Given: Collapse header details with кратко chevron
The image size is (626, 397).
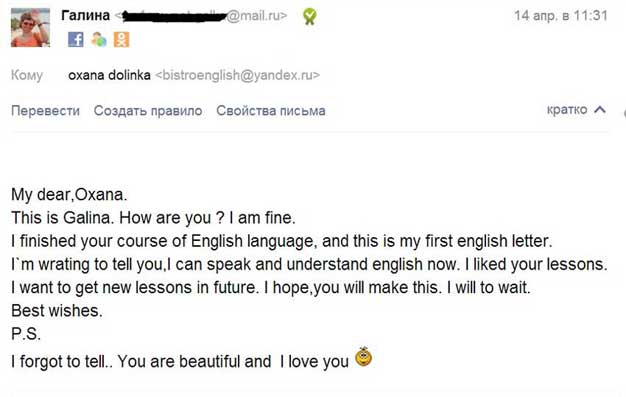Looking at the screenshot, I should tap(600, 109).
